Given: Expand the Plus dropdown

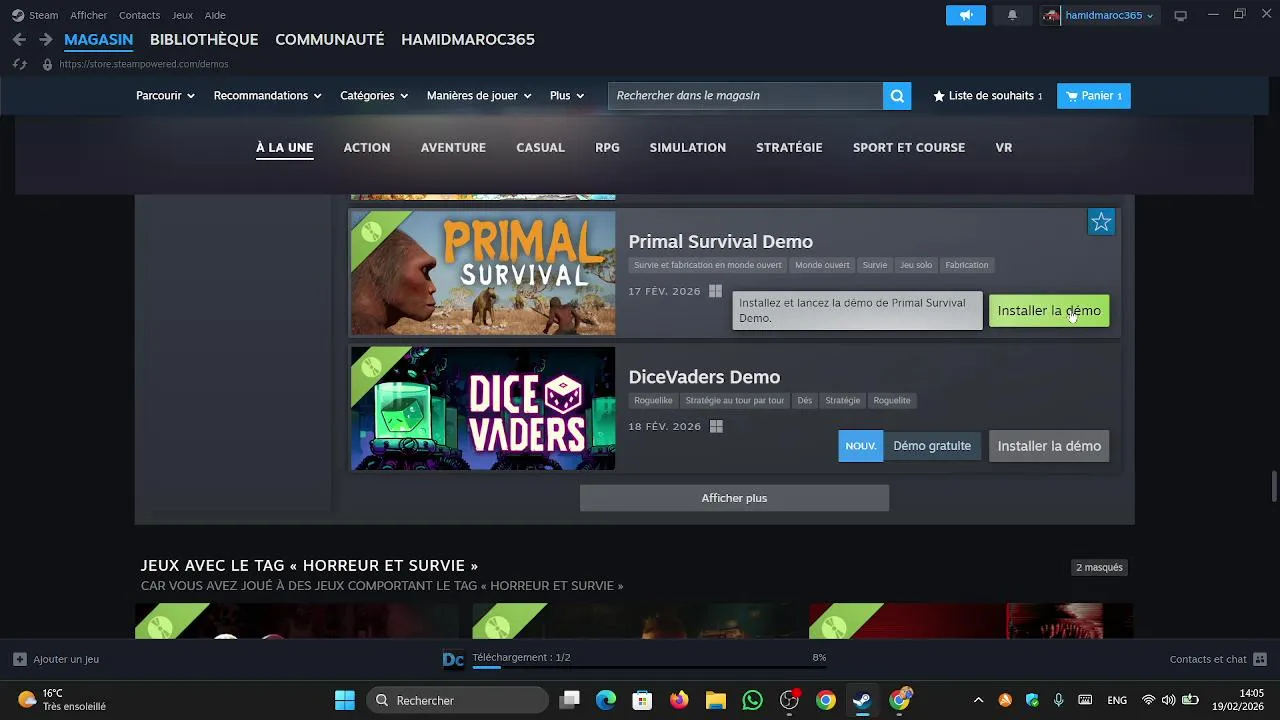Looking at the screenshot, I should [x=566, y=96].
